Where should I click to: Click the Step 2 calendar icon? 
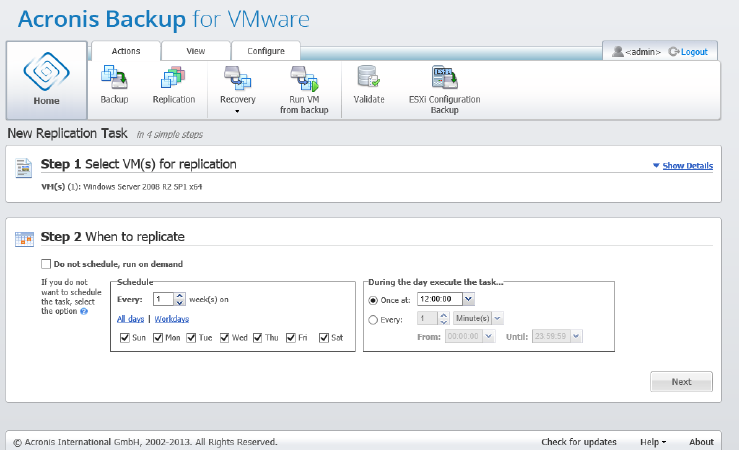pyautogui.click(x=24, y=239)
